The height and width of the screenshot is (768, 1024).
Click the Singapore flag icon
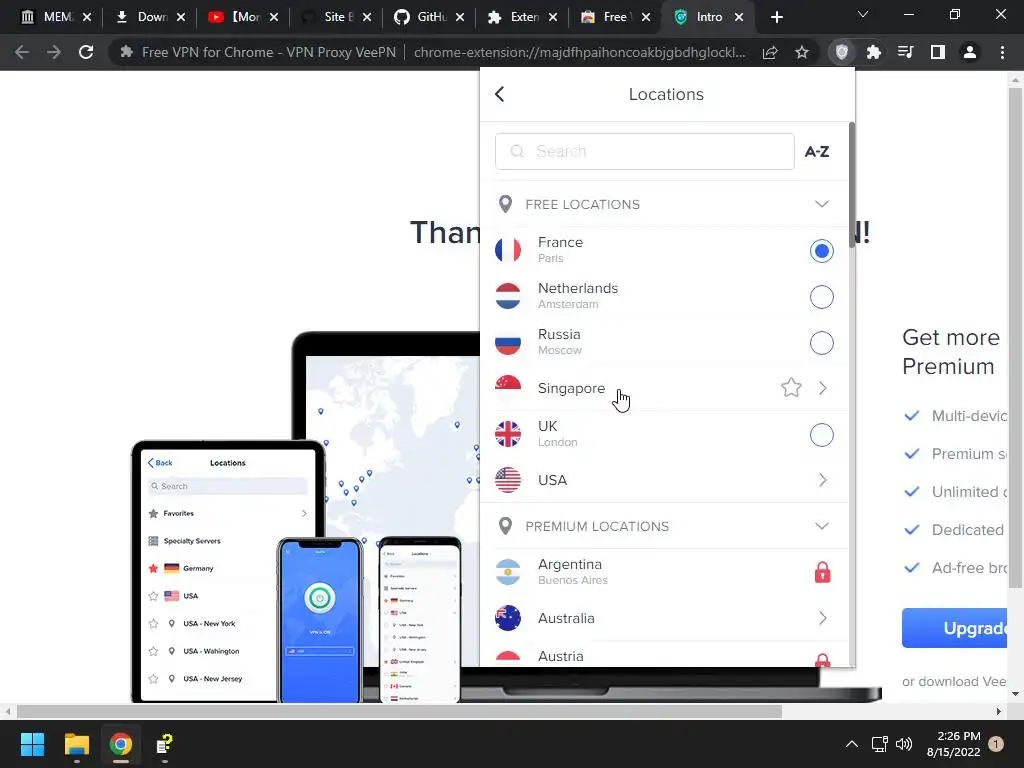tap(508, 388)
